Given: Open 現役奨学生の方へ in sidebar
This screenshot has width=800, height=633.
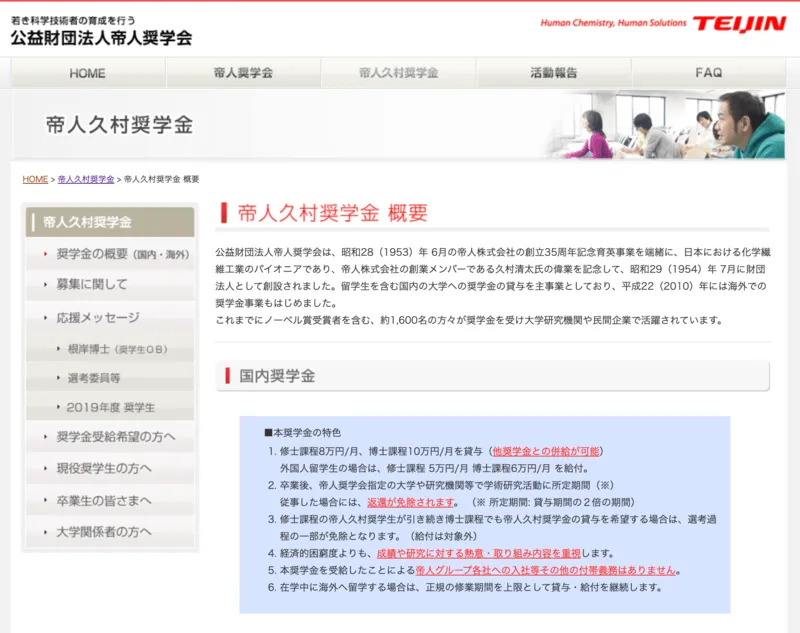Looking at the screenshot, I should point(104,468).
